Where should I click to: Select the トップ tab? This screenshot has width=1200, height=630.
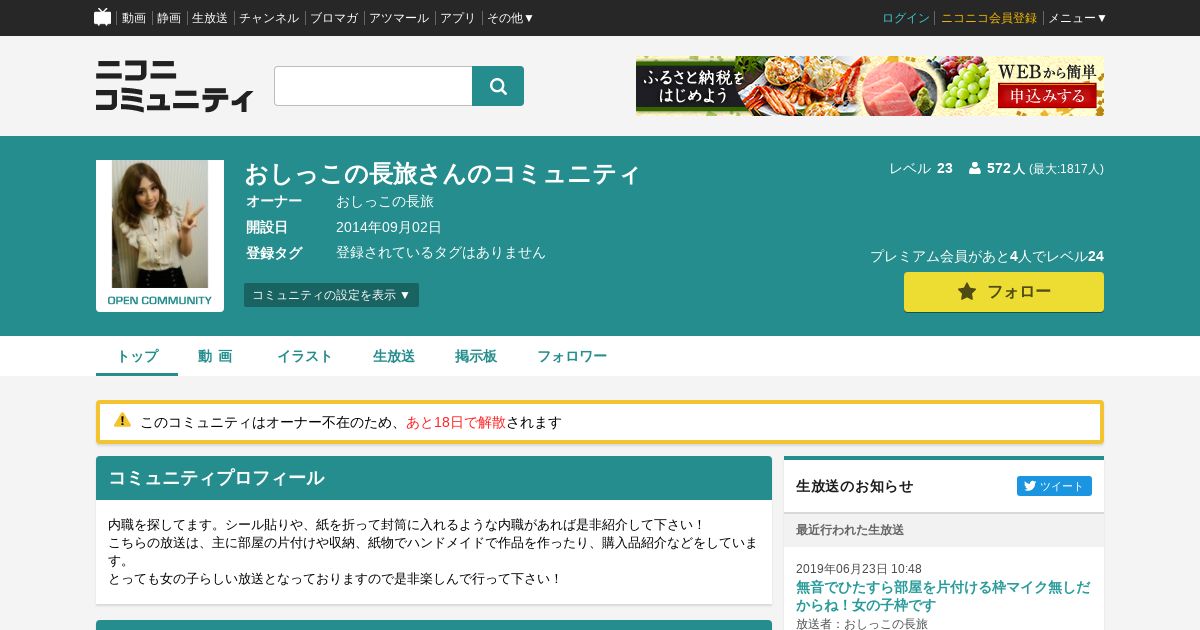(x=137, y=356)
